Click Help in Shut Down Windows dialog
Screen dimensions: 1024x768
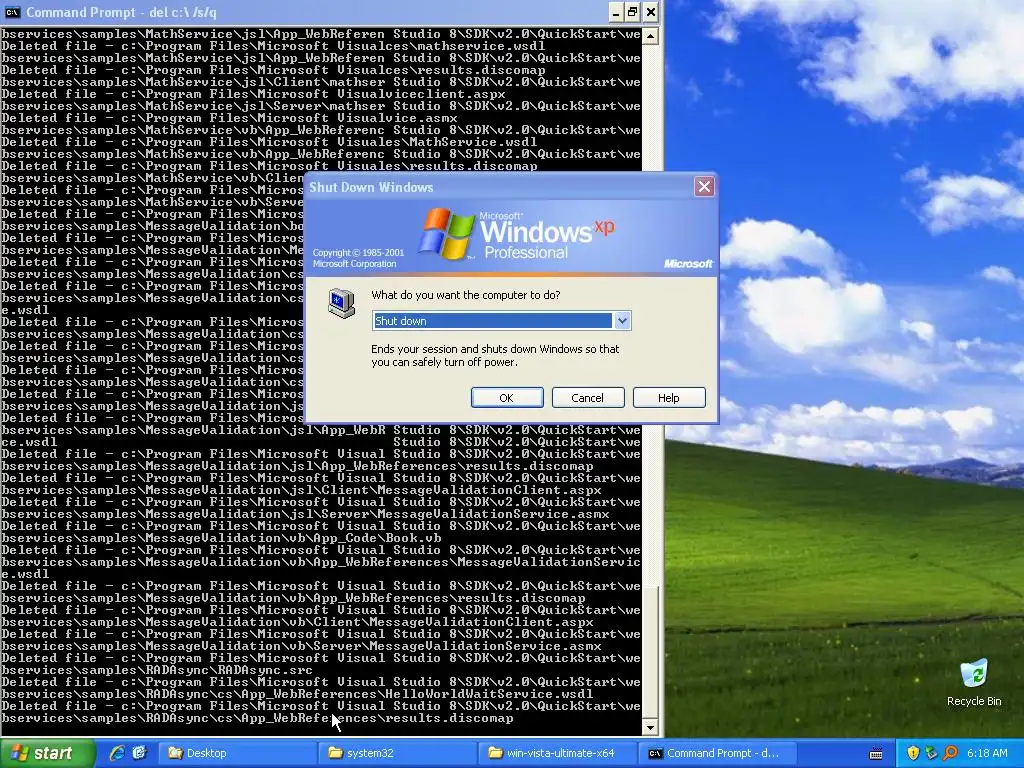click(x=669, y=398)
